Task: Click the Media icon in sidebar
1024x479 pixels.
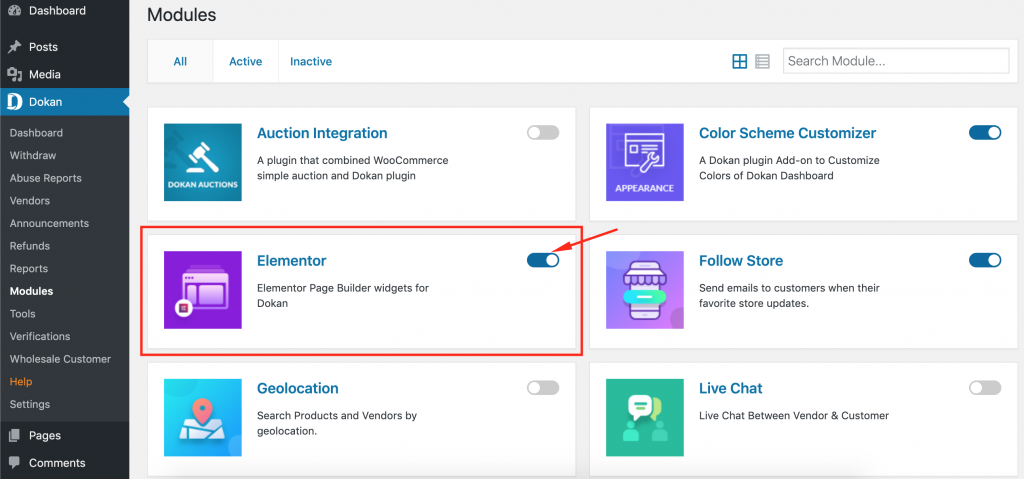Action: (x=14, y=74)
